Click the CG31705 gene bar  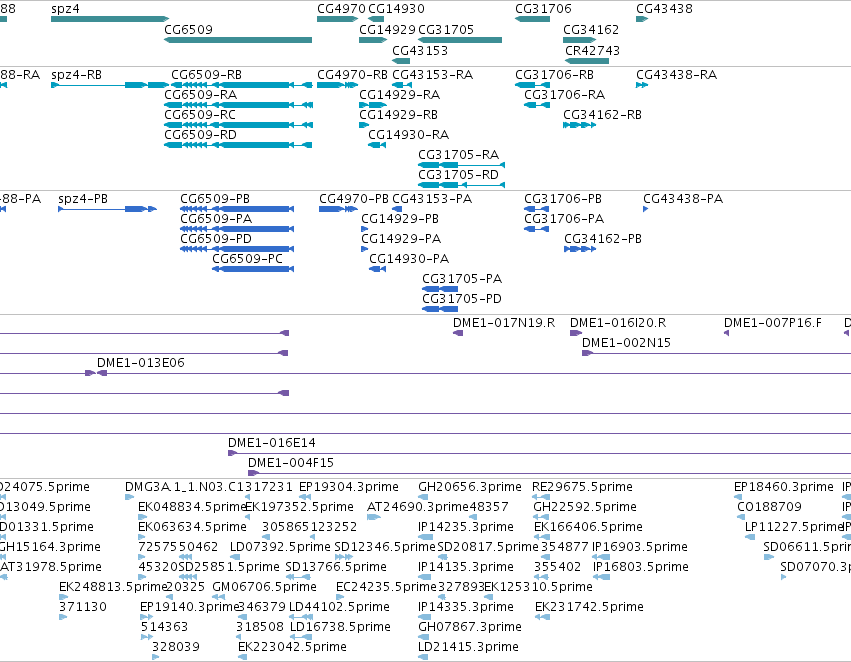point(460,40)
